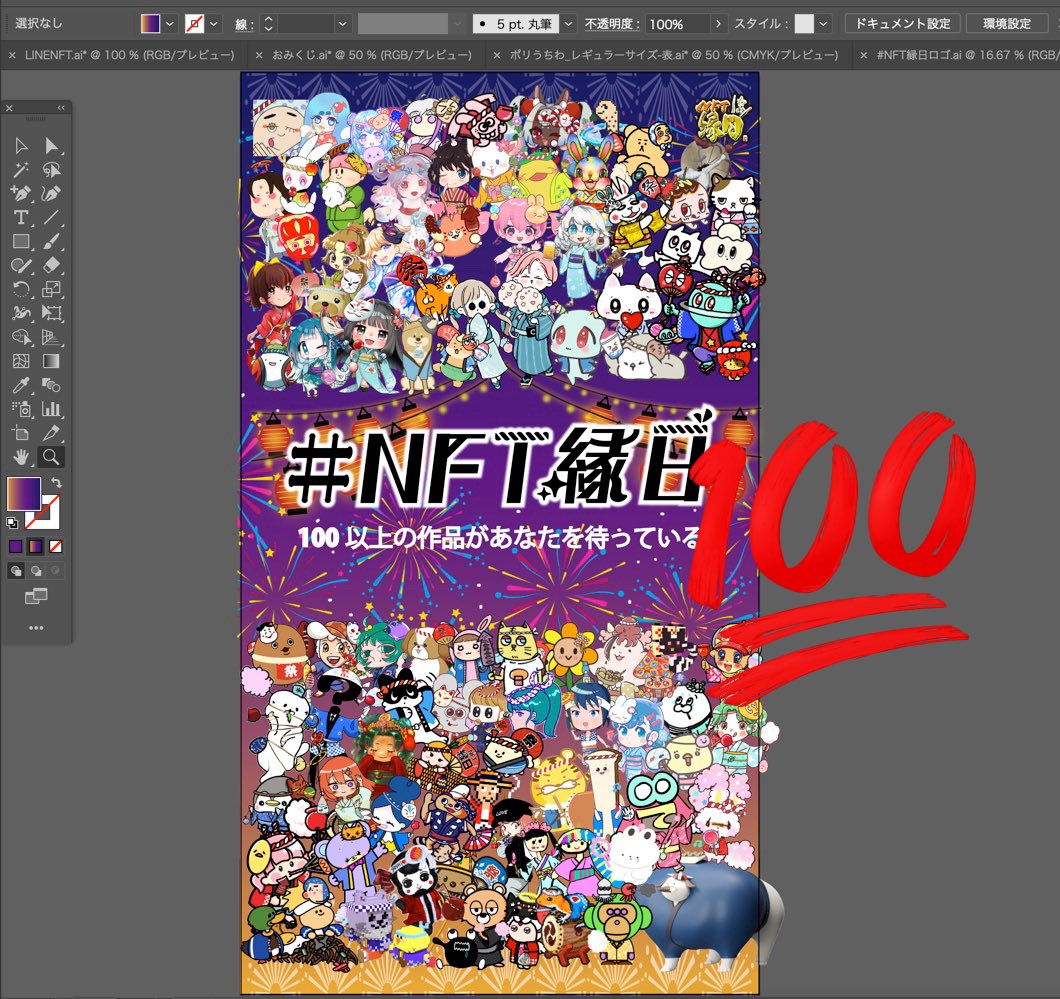
Task: Select the Scale tool
Action: click(51, 289)
